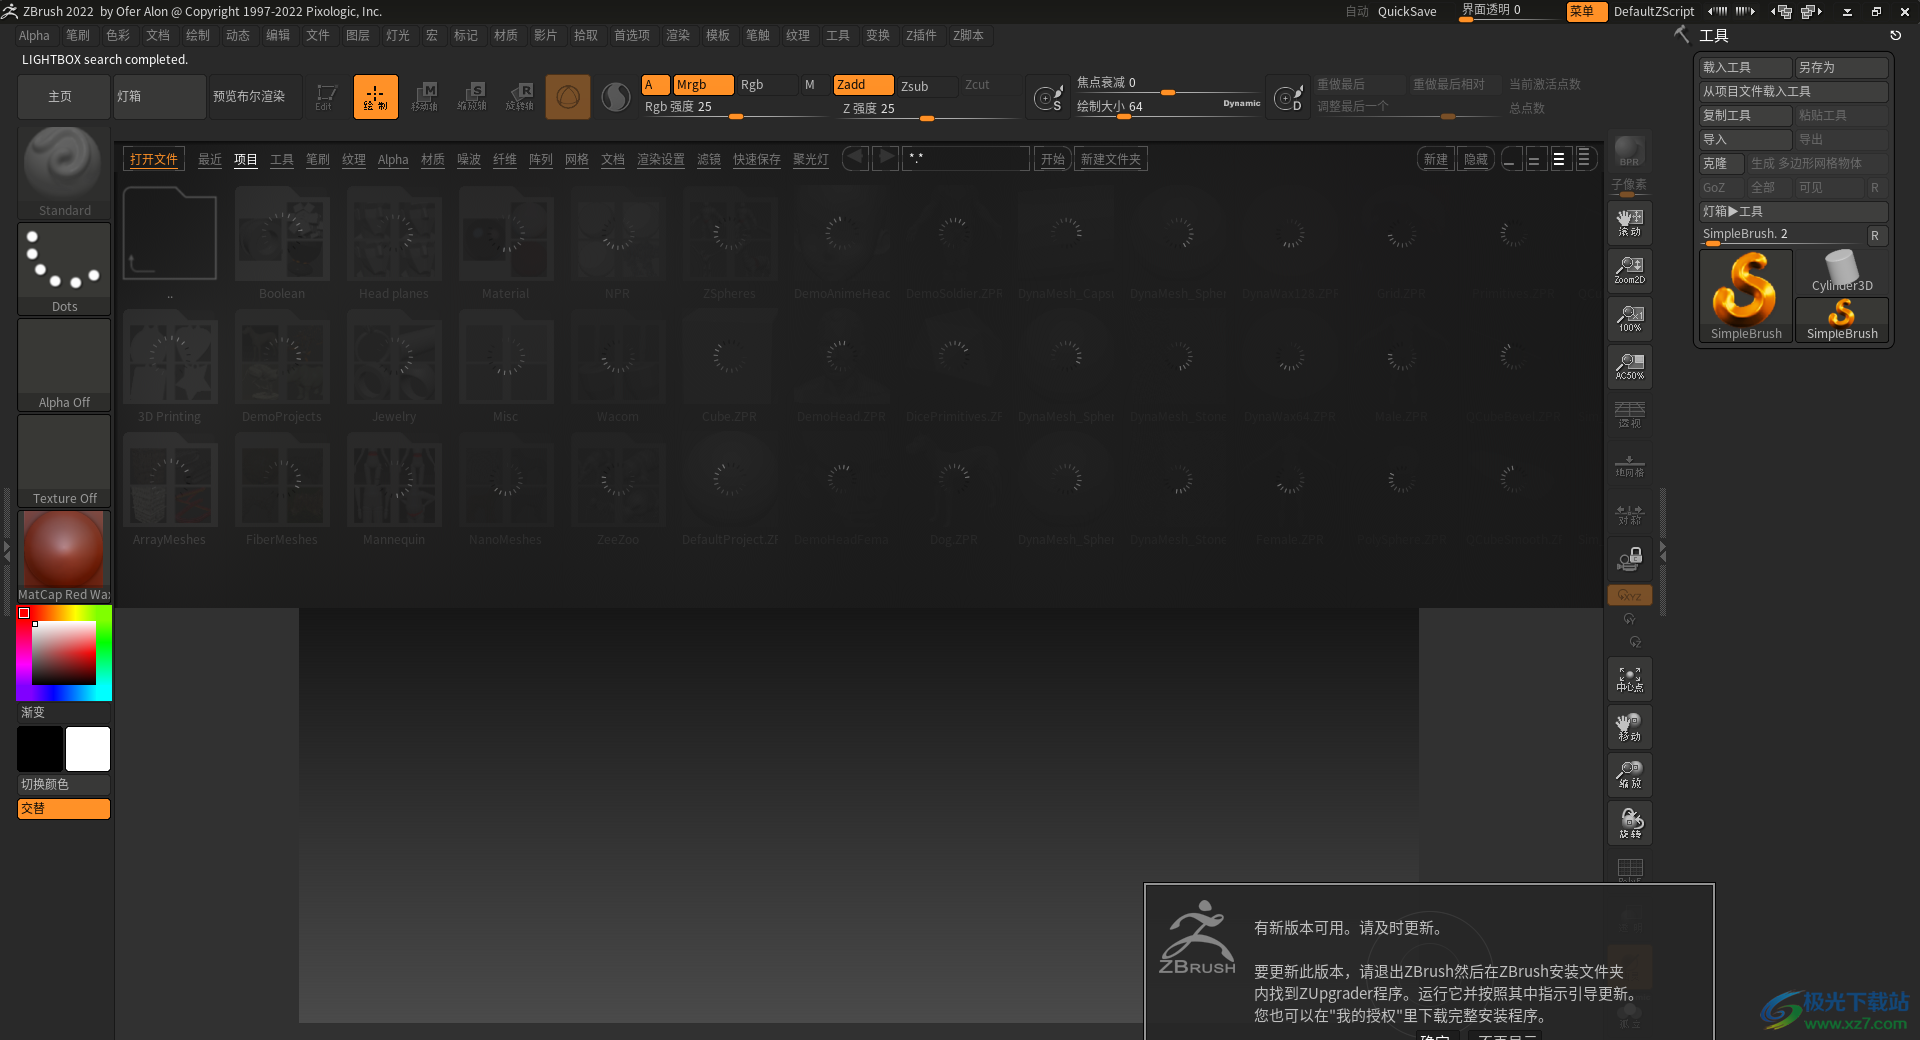Click the 载入工具 (Load Tool) button
The height and width of the screenshot is (1040, 1920).
click(1745, 67)
